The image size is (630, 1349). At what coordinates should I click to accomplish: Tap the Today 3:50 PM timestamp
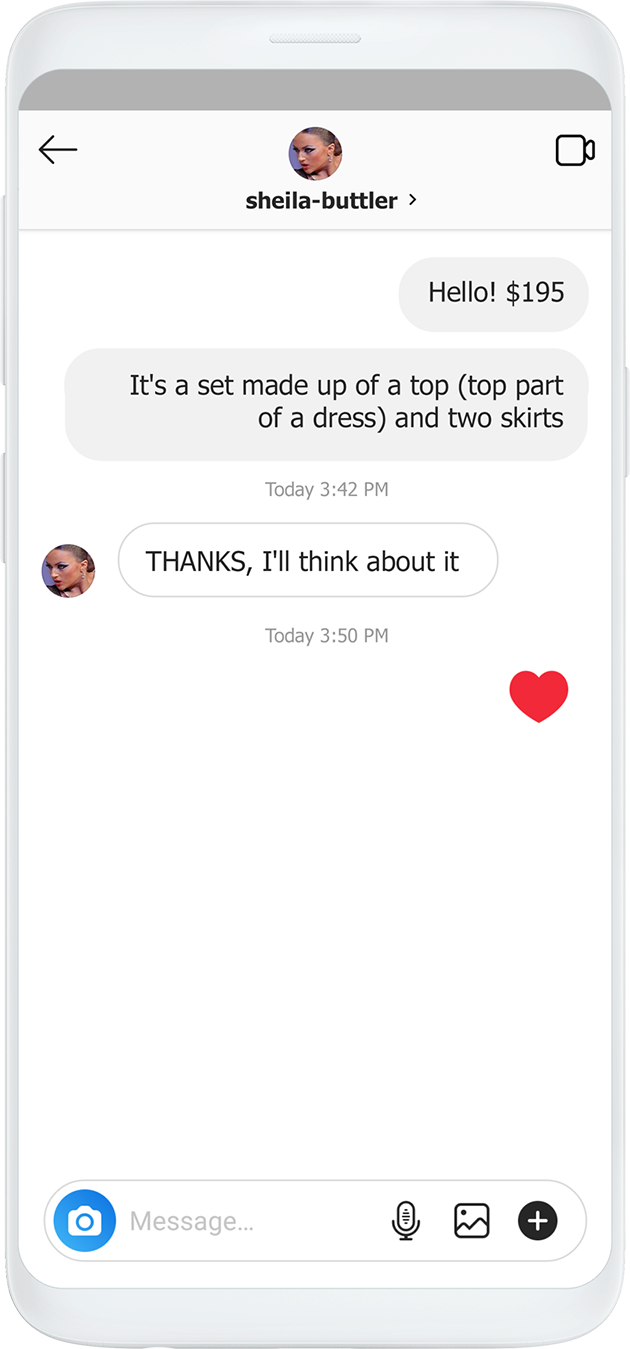[326, 635]
